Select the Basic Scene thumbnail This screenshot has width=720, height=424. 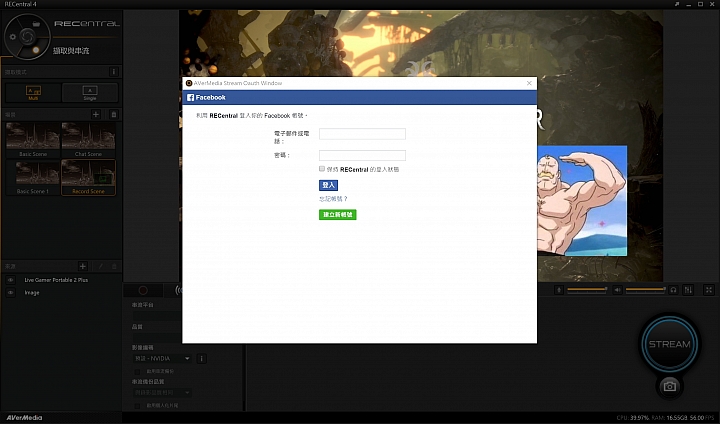33,140
